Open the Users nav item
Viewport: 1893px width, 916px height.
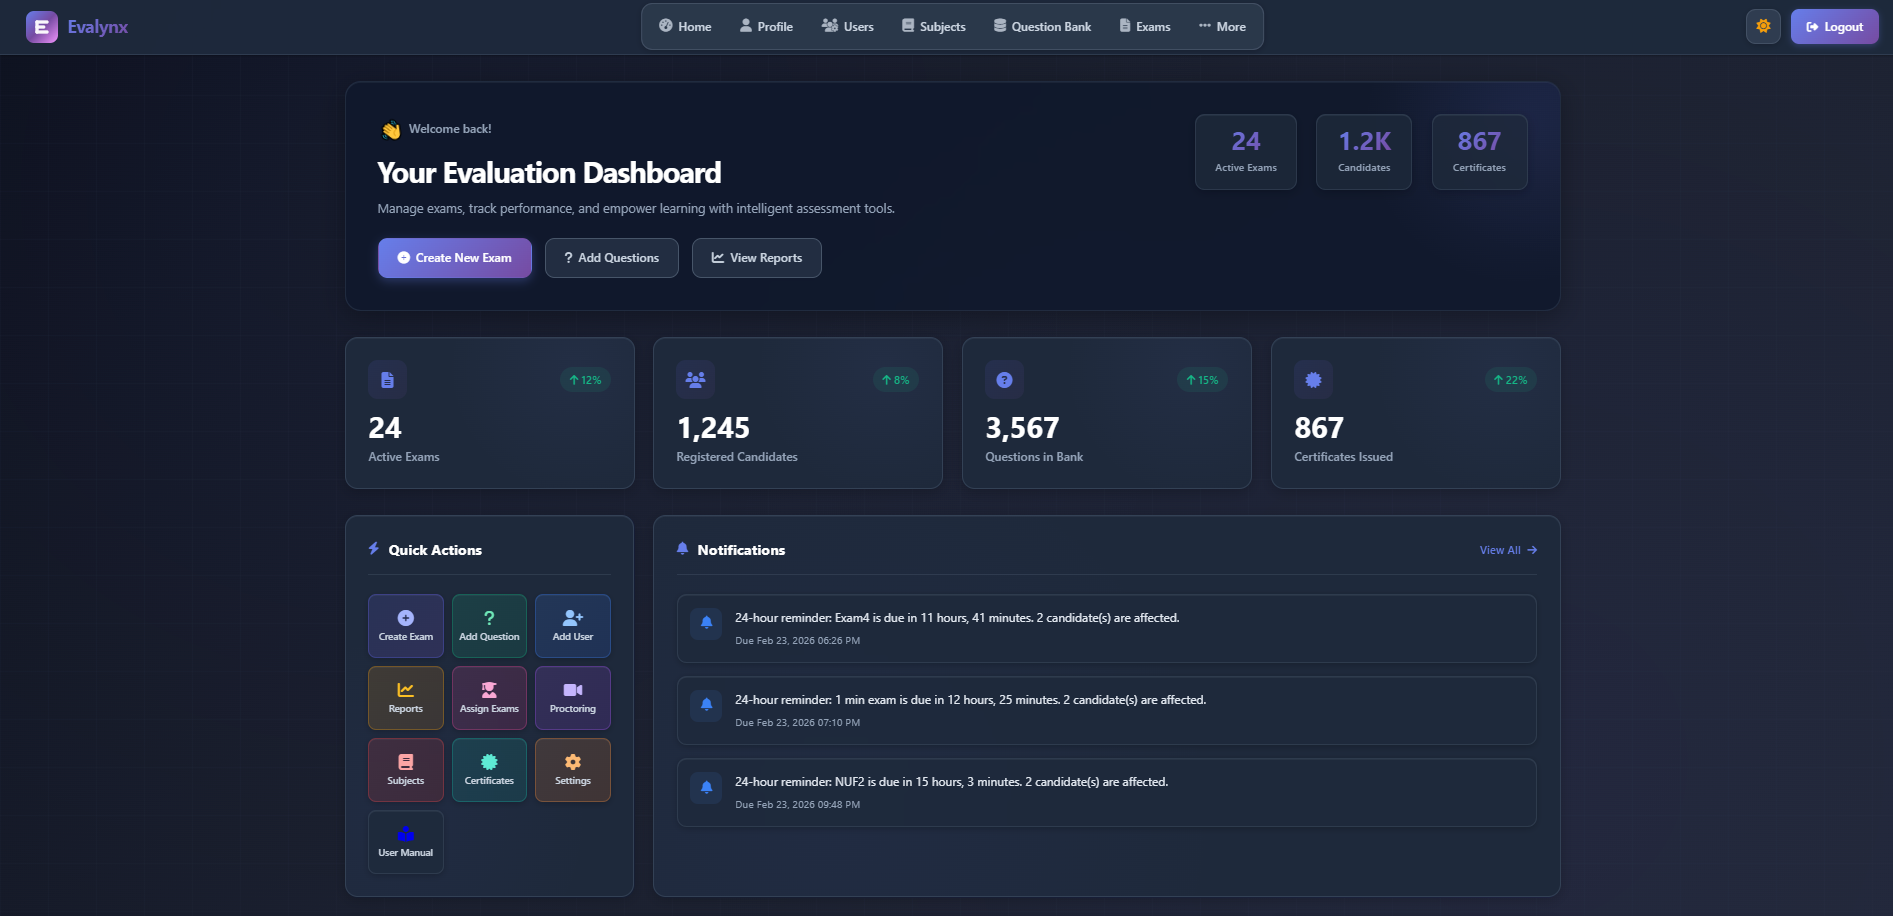coord(848,27)
